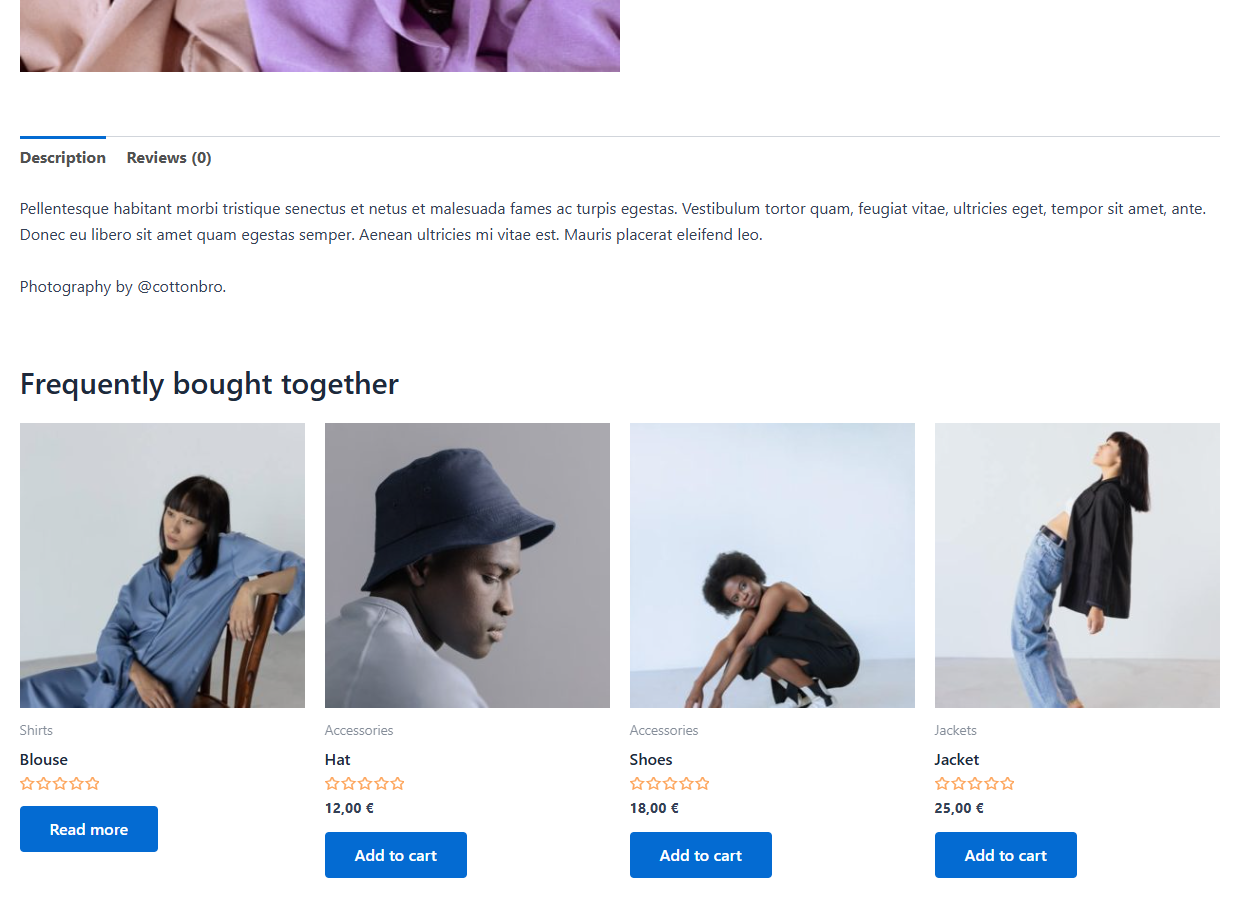
Task: Add the Hat to the cart
Action: coord(395,855)
